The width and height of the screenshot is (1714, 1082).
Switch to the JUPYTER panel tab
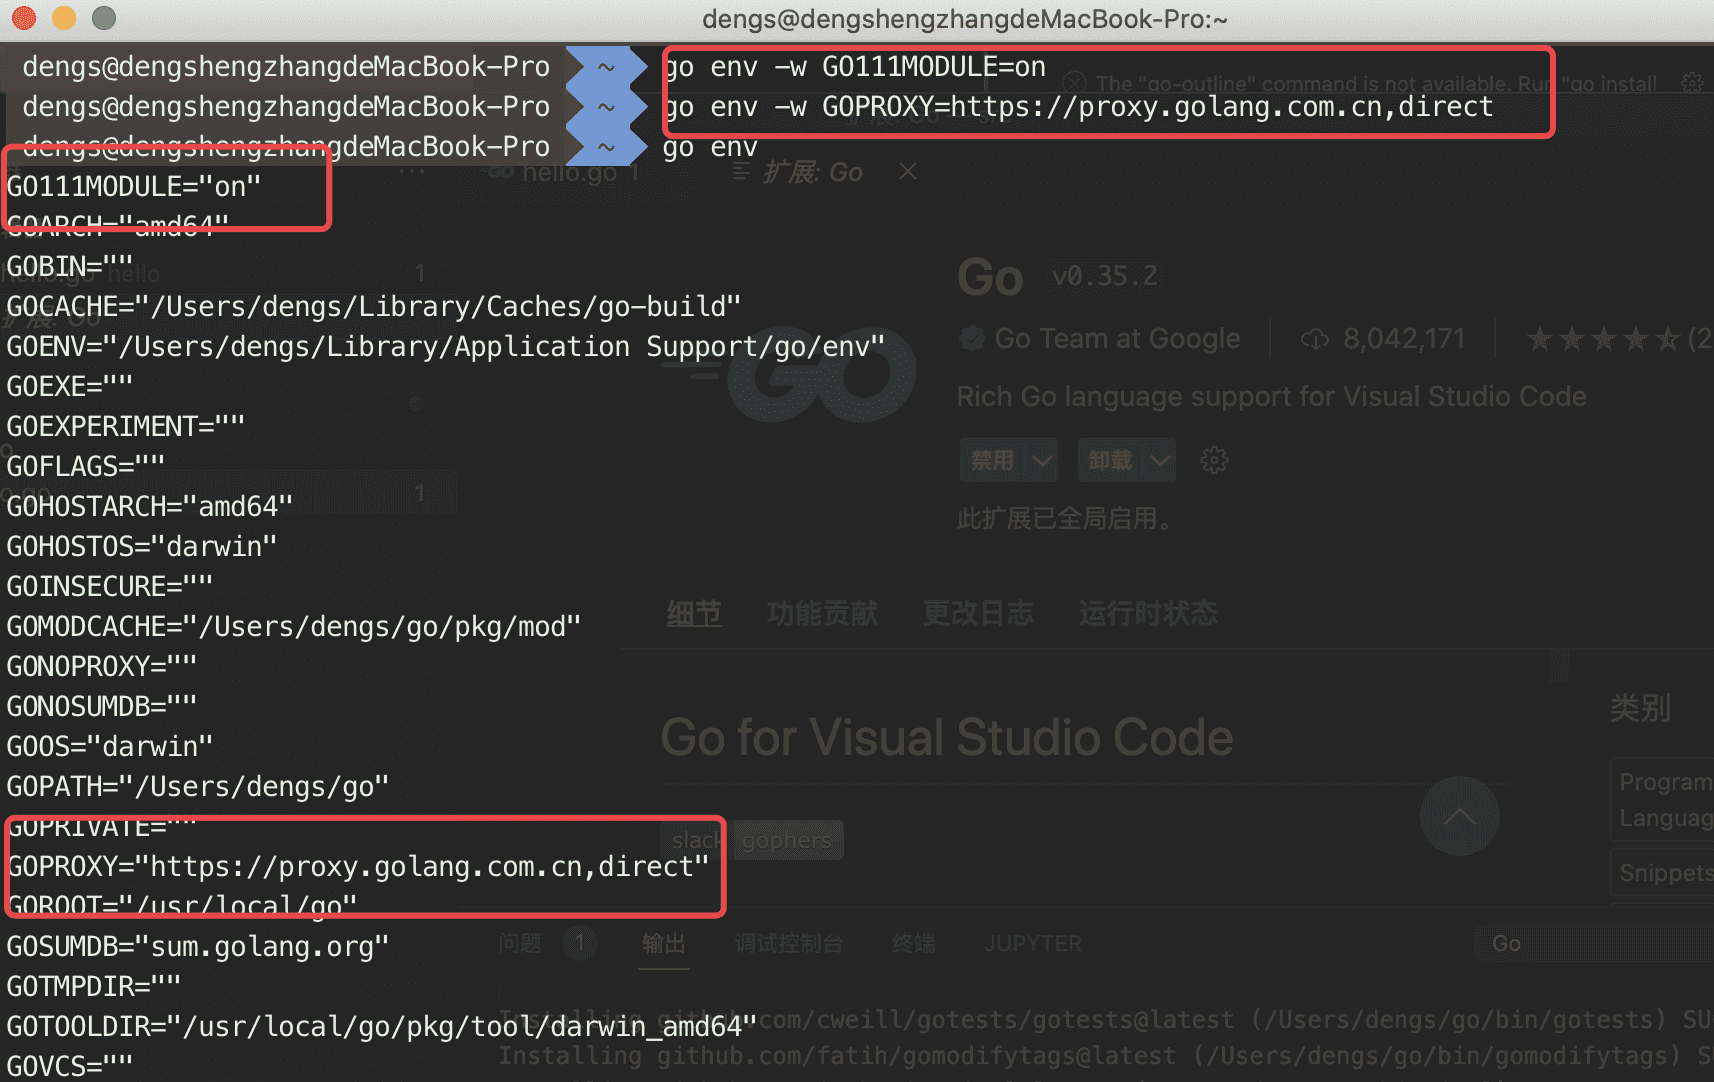[1033, 943]
